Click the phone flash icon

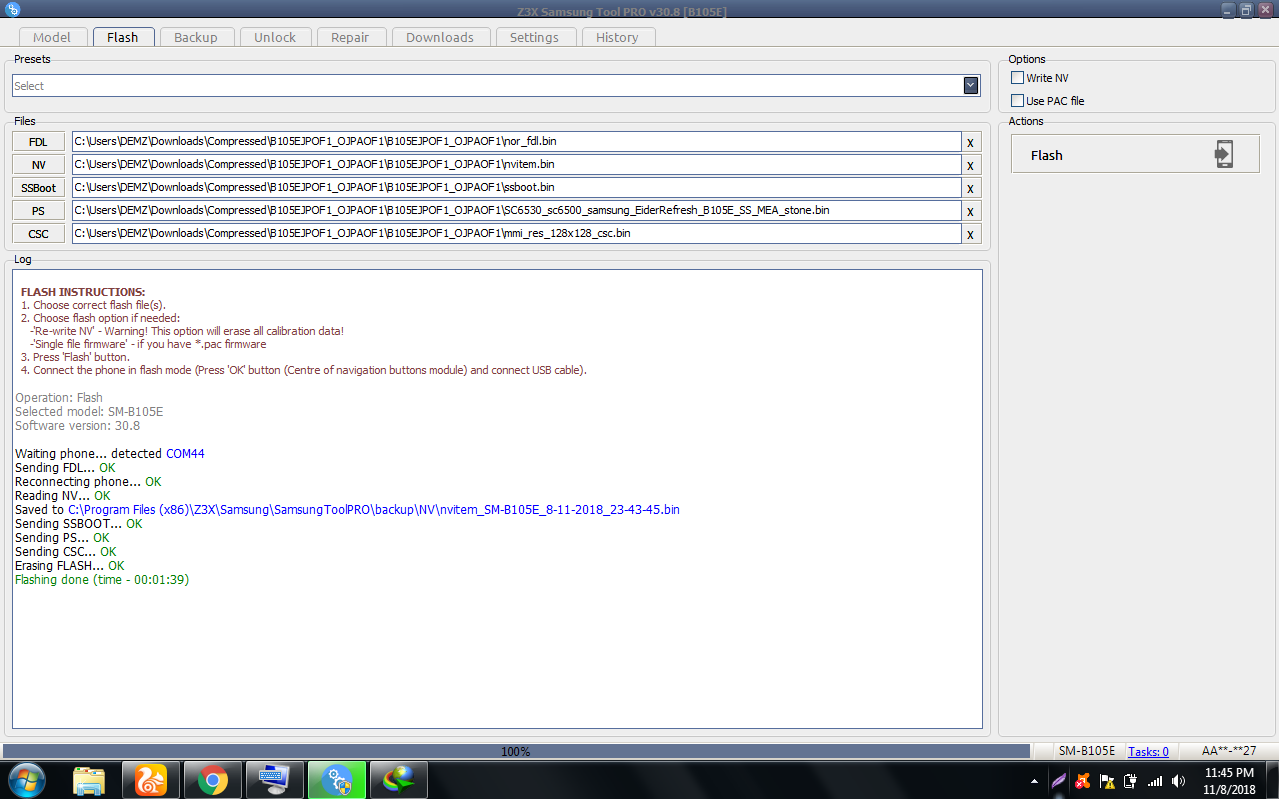1224,154
